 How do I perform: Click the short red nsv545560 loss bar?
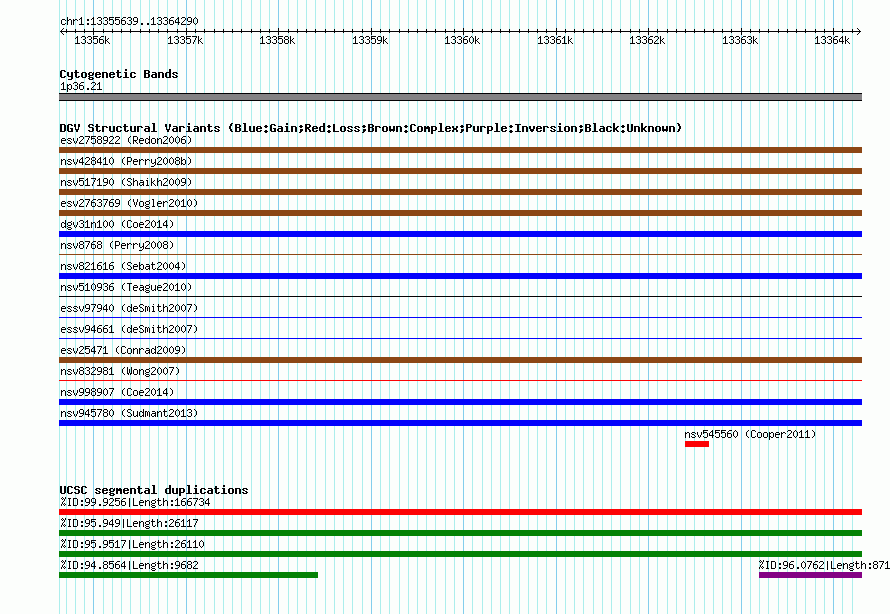[697, 444]
